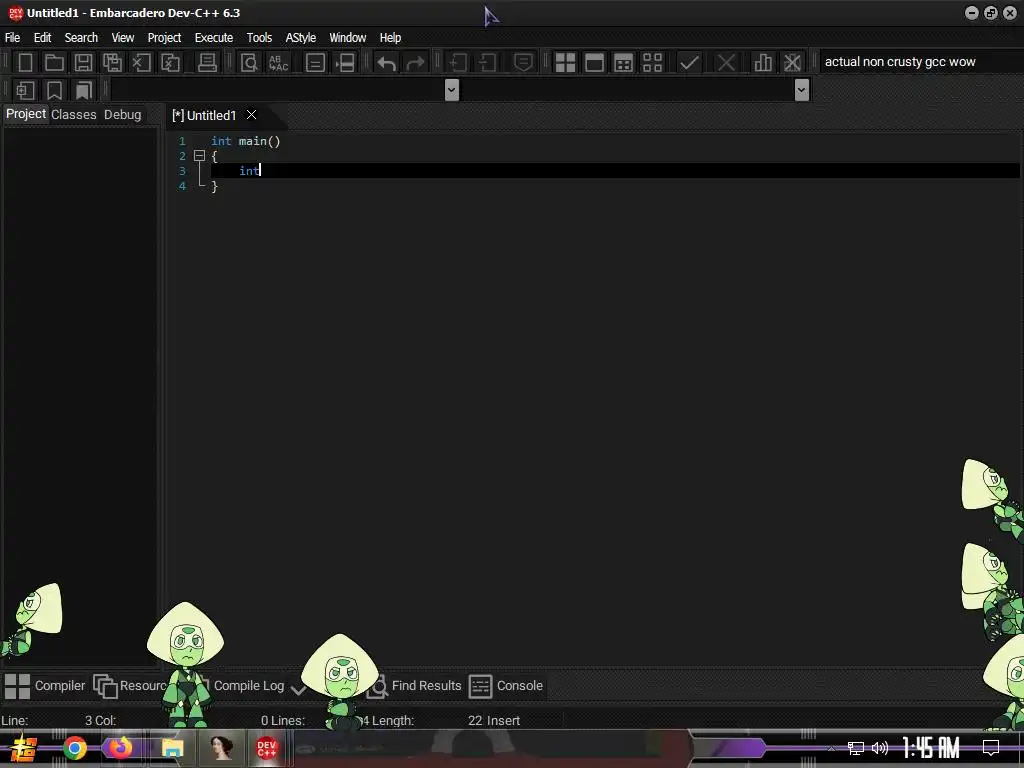1024x768 pixels.
Task: Click the Rebuild All toolbar icon
Action: click(x=652, y=63)
